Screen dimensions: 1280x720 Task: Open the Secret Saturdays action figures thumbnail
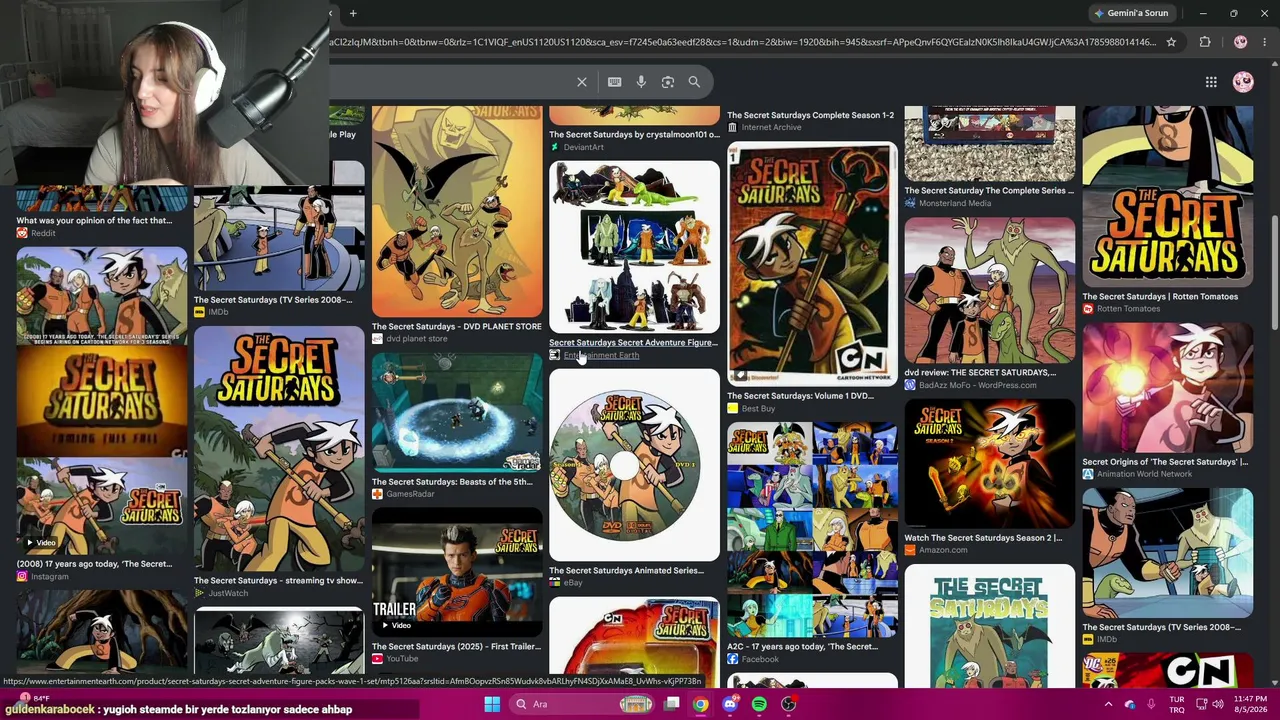pyautogui.click(x=634, y=247)
